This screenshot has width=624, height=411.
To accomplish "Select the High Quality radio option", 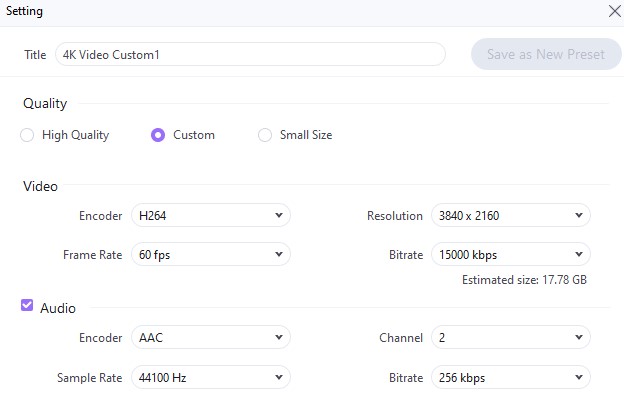I will (x=27, y=135).
